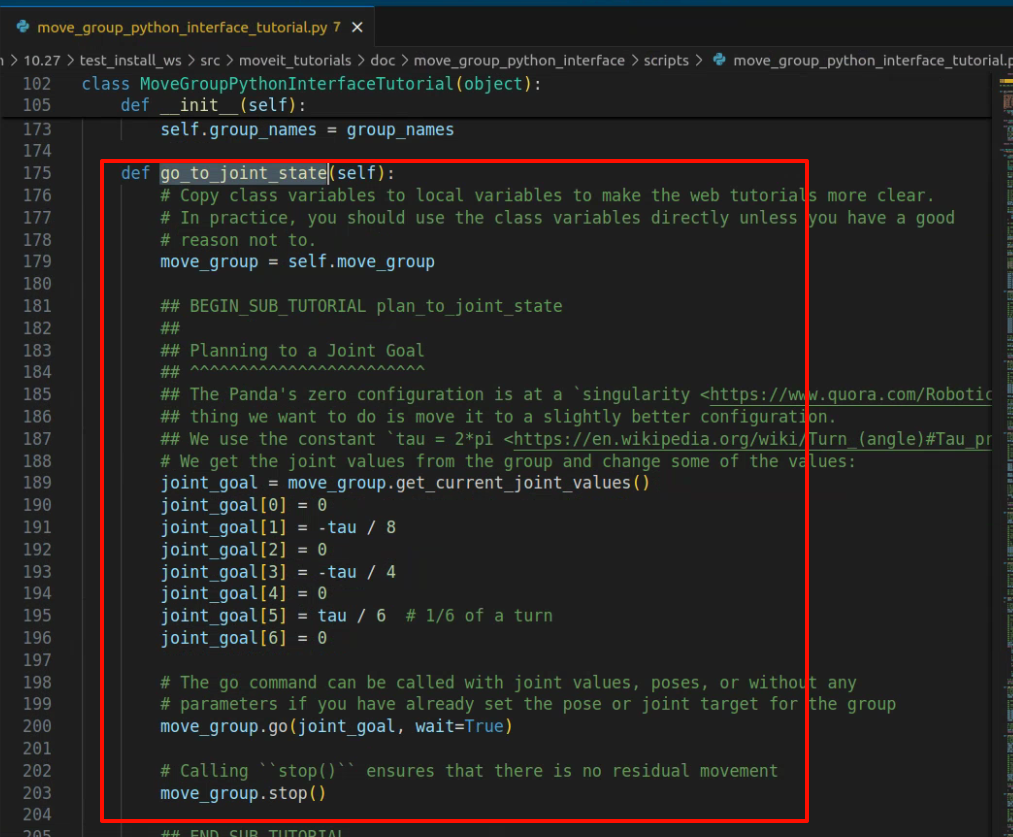Open the move_group_python_interface folder breadcrumb
1013x837 pixels.
(519, 61)
